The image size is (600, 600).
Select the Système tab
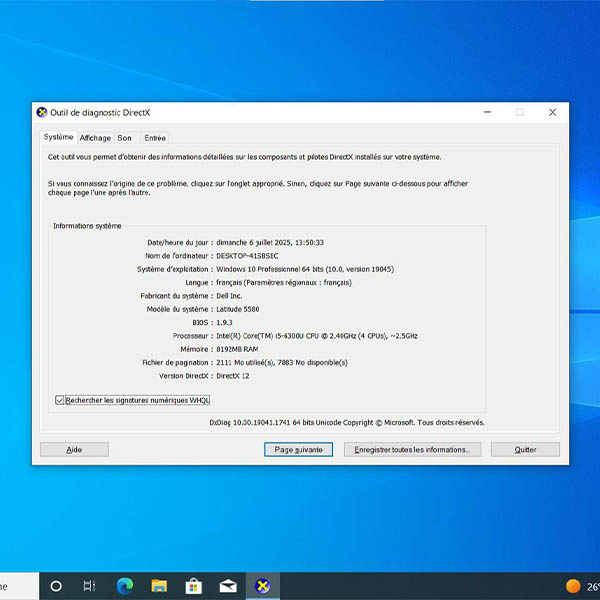[58, 137]
